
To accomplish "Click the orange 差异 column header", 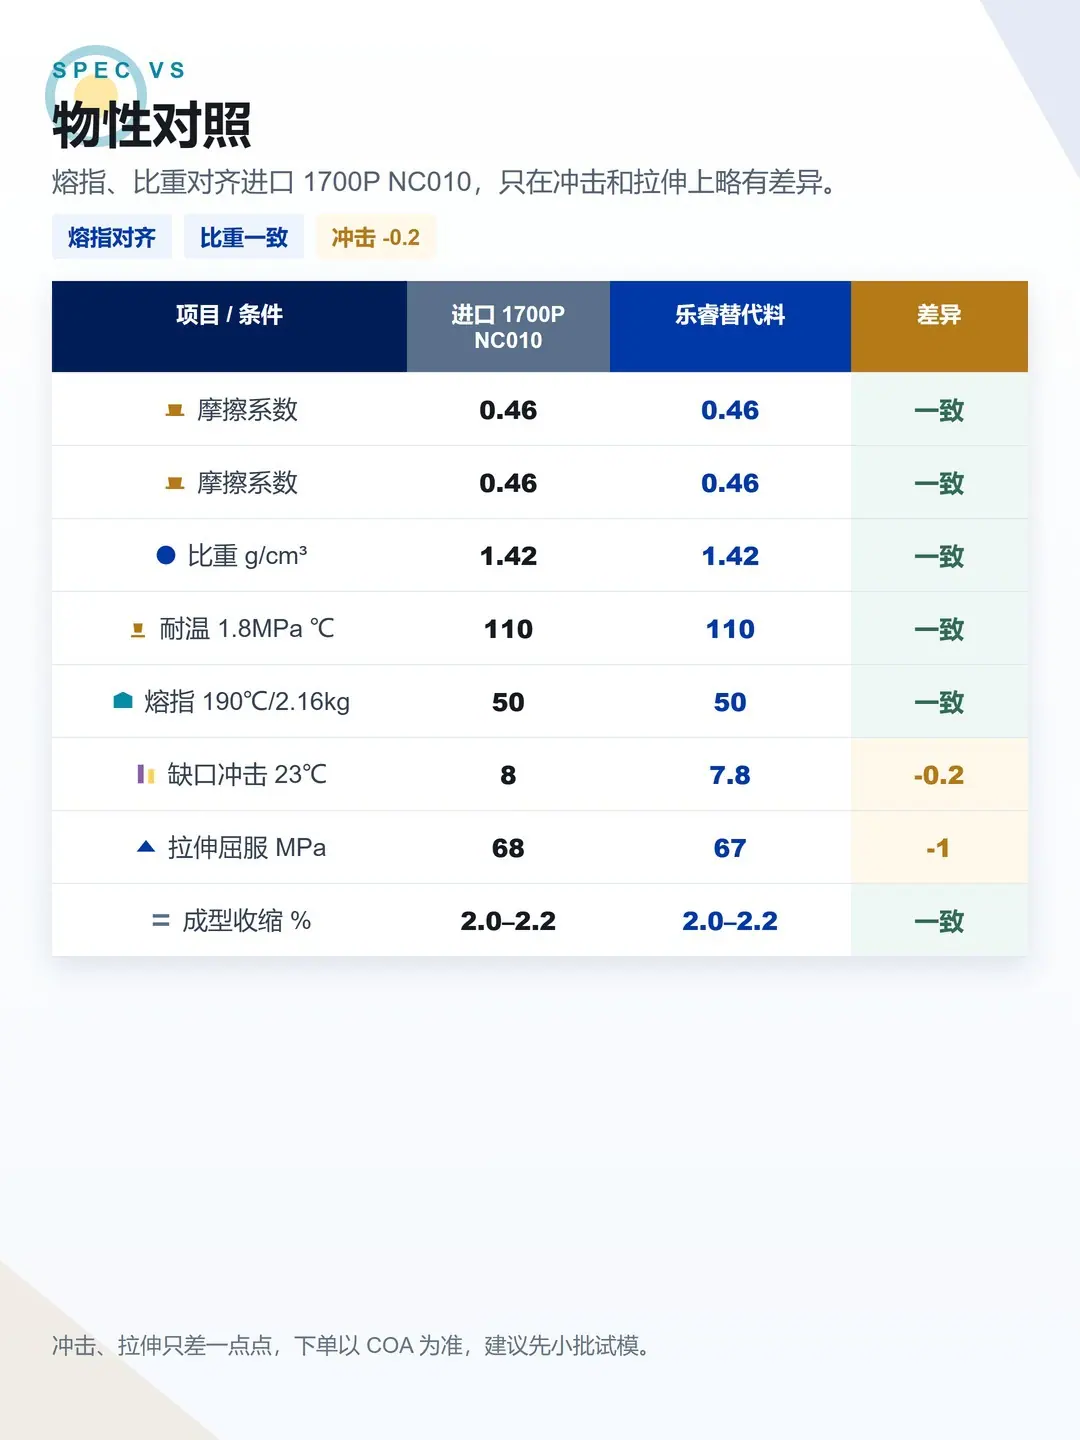I will click(939, 327).
